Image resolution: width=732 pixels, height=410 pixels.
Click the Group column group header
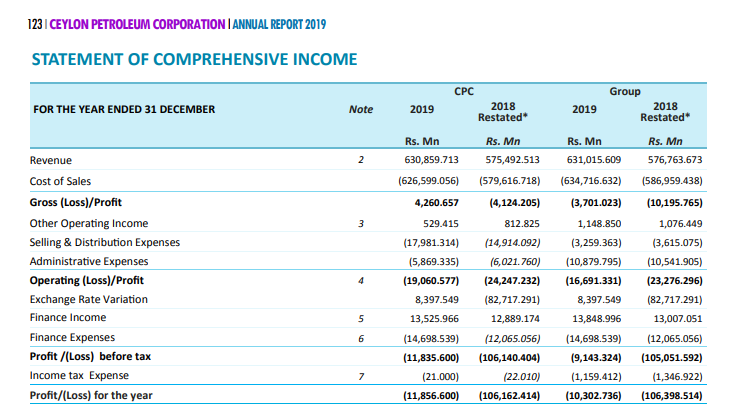coord(625,92)
